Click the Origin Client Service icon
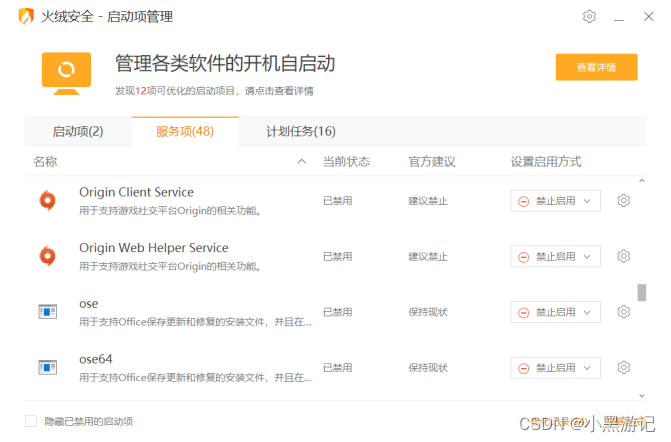Viewport: 671px width, 442px height. click(x=48, y=200)
